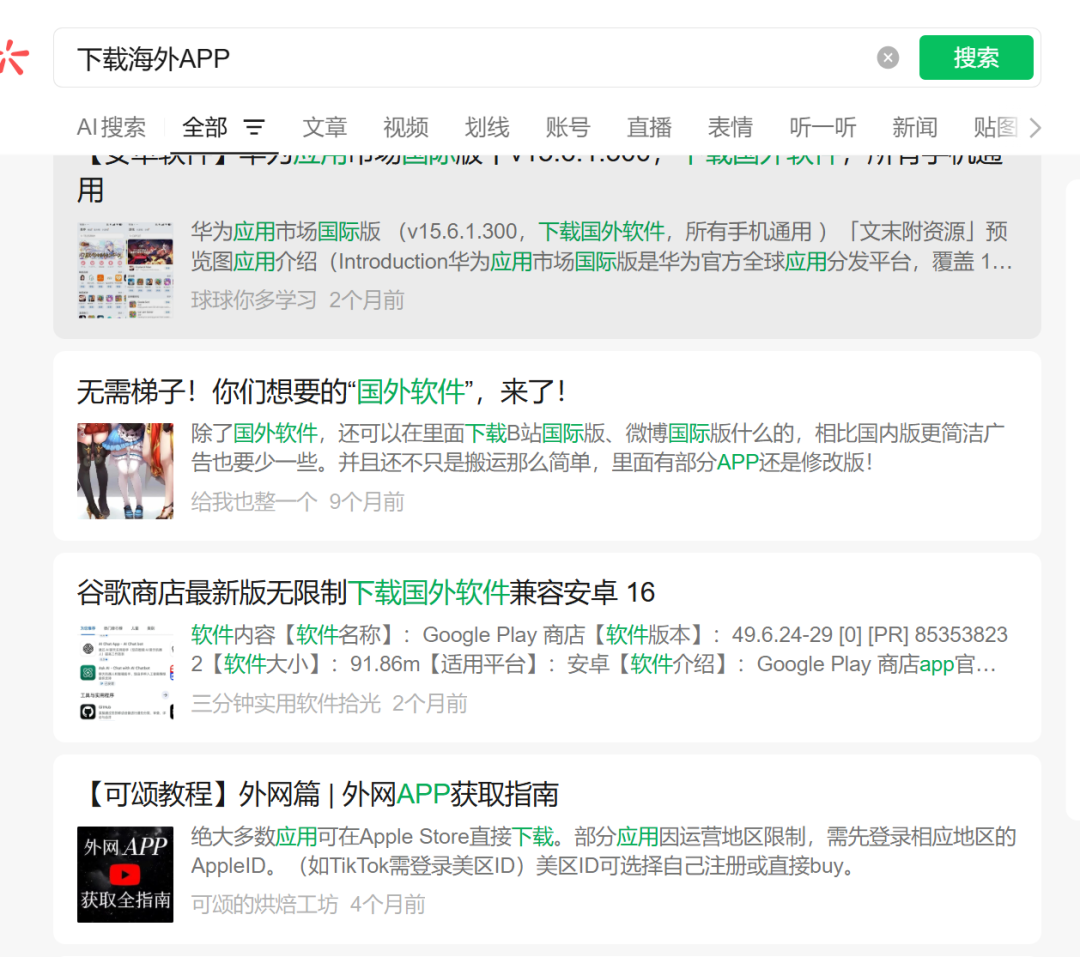Switch to the 划线 tab
1080x957 pixels.
point(487,127)
